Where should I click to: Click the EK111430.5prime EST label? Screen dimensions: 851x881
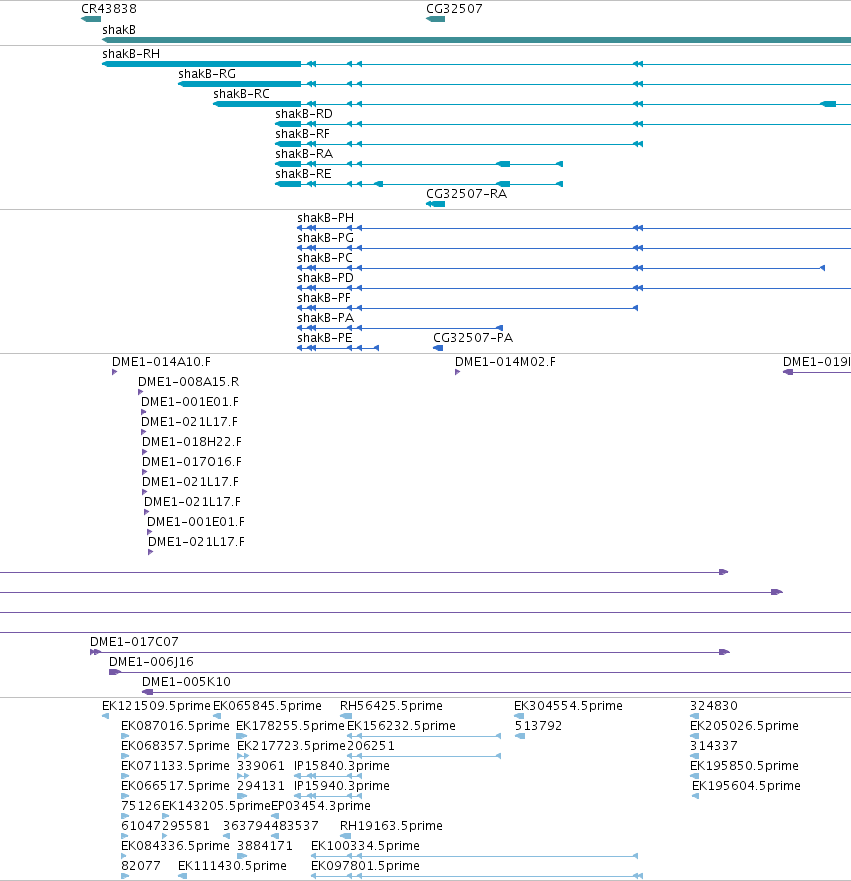pyautogui.click(x=232, y=866)
